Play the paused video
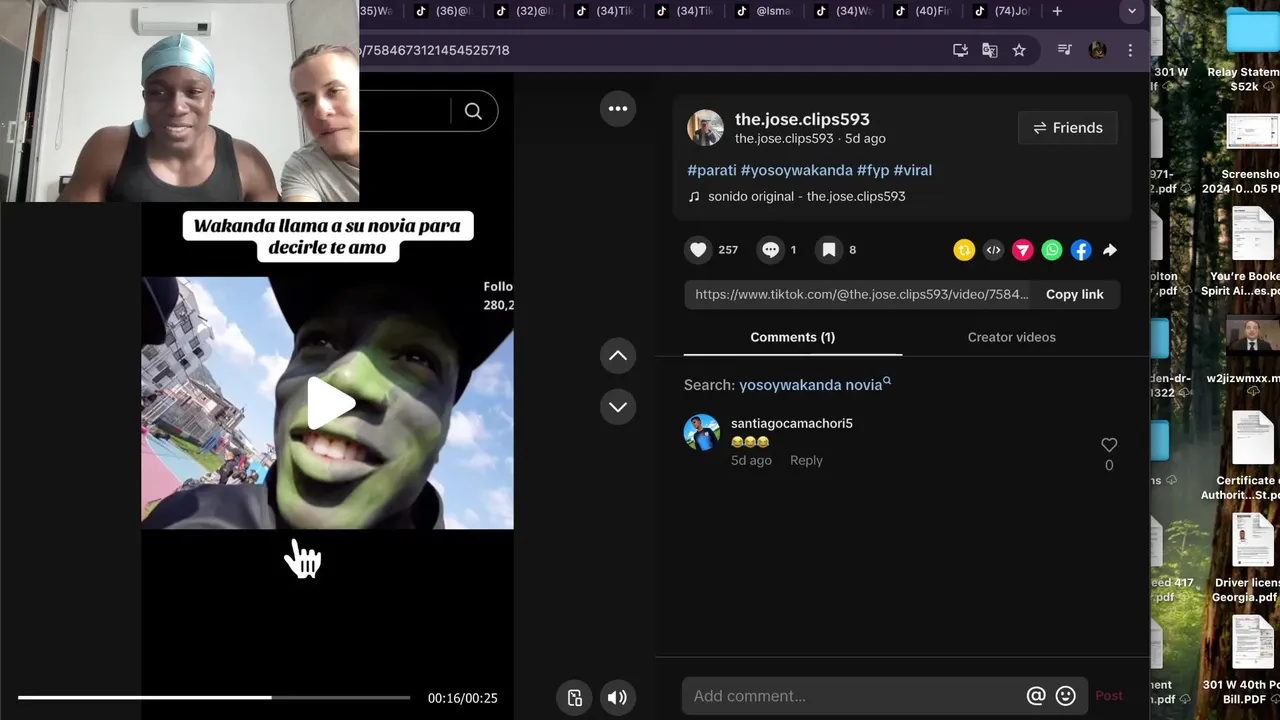 click(329, 402)
